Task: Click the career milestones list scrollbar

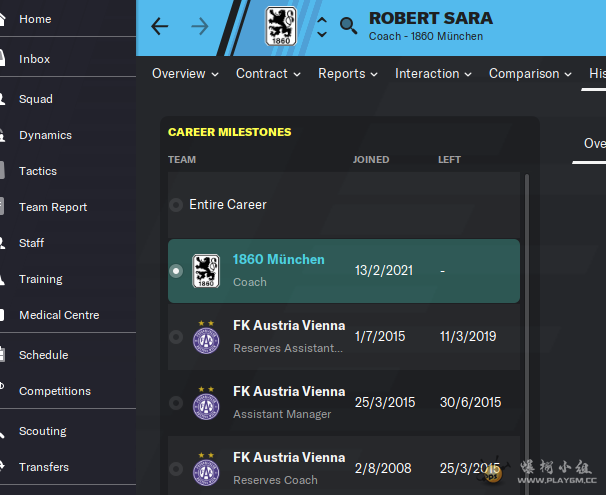Action: 527,334
